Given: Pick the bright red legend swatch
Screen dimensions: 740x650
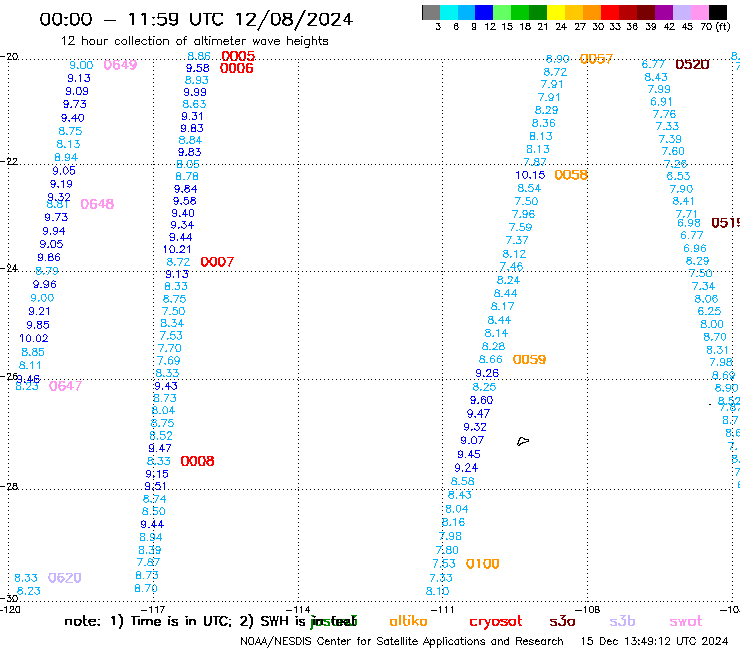Looking at the screenshot, I should [x=610, y=12].
